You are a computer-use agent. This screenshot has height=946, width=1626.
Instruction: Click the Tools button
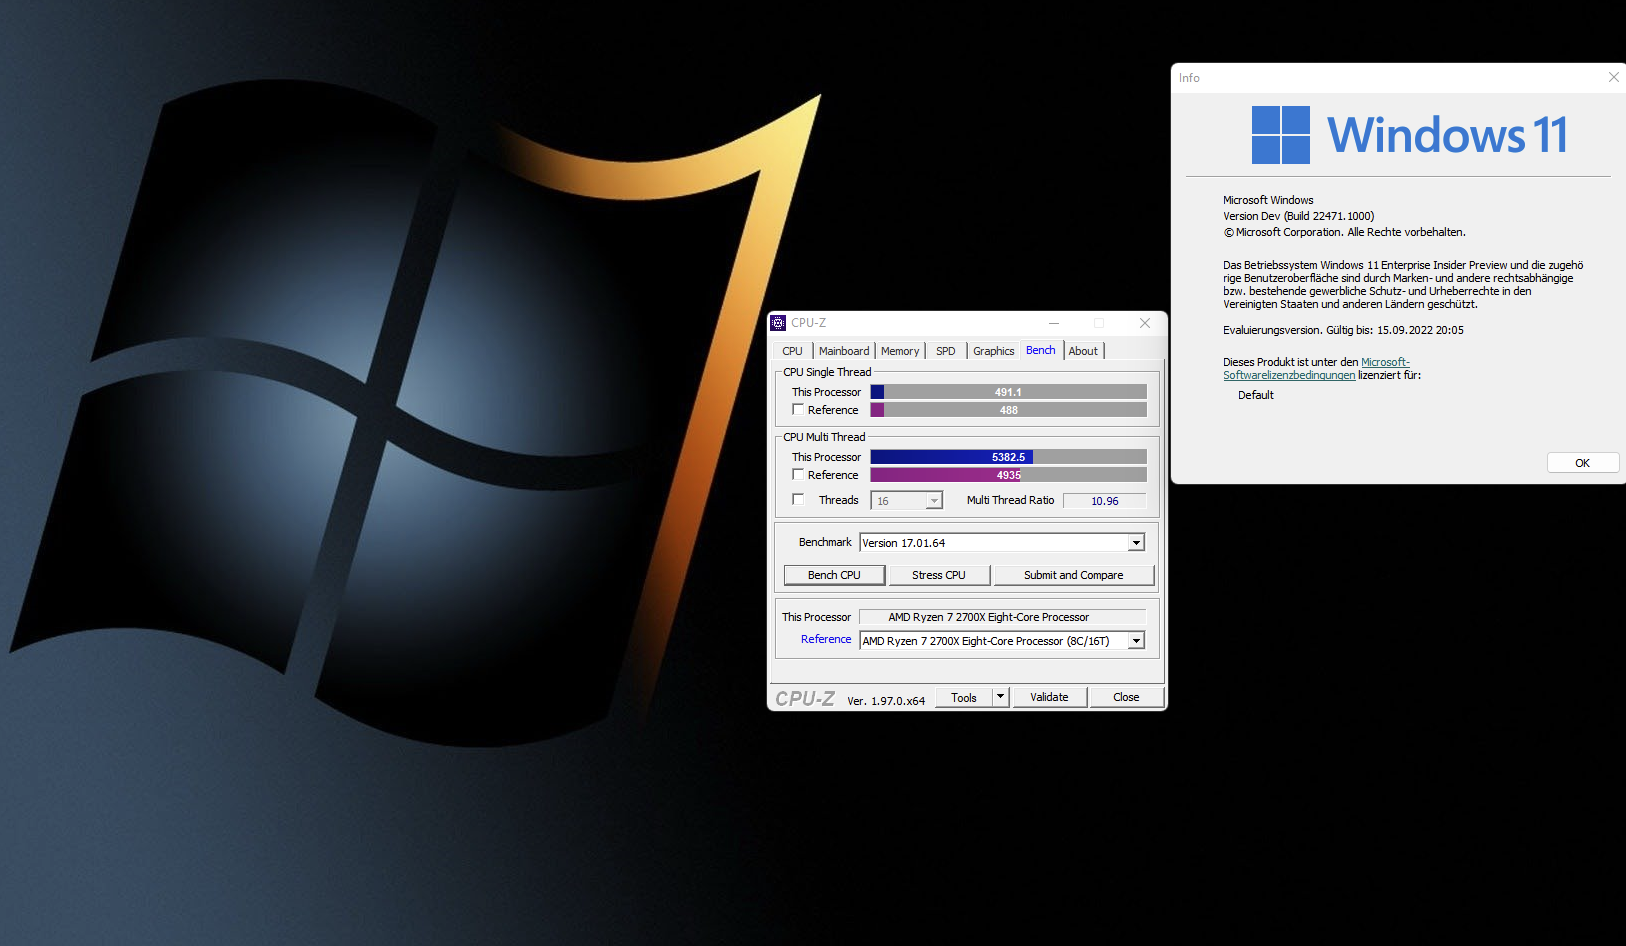point(964,697)
